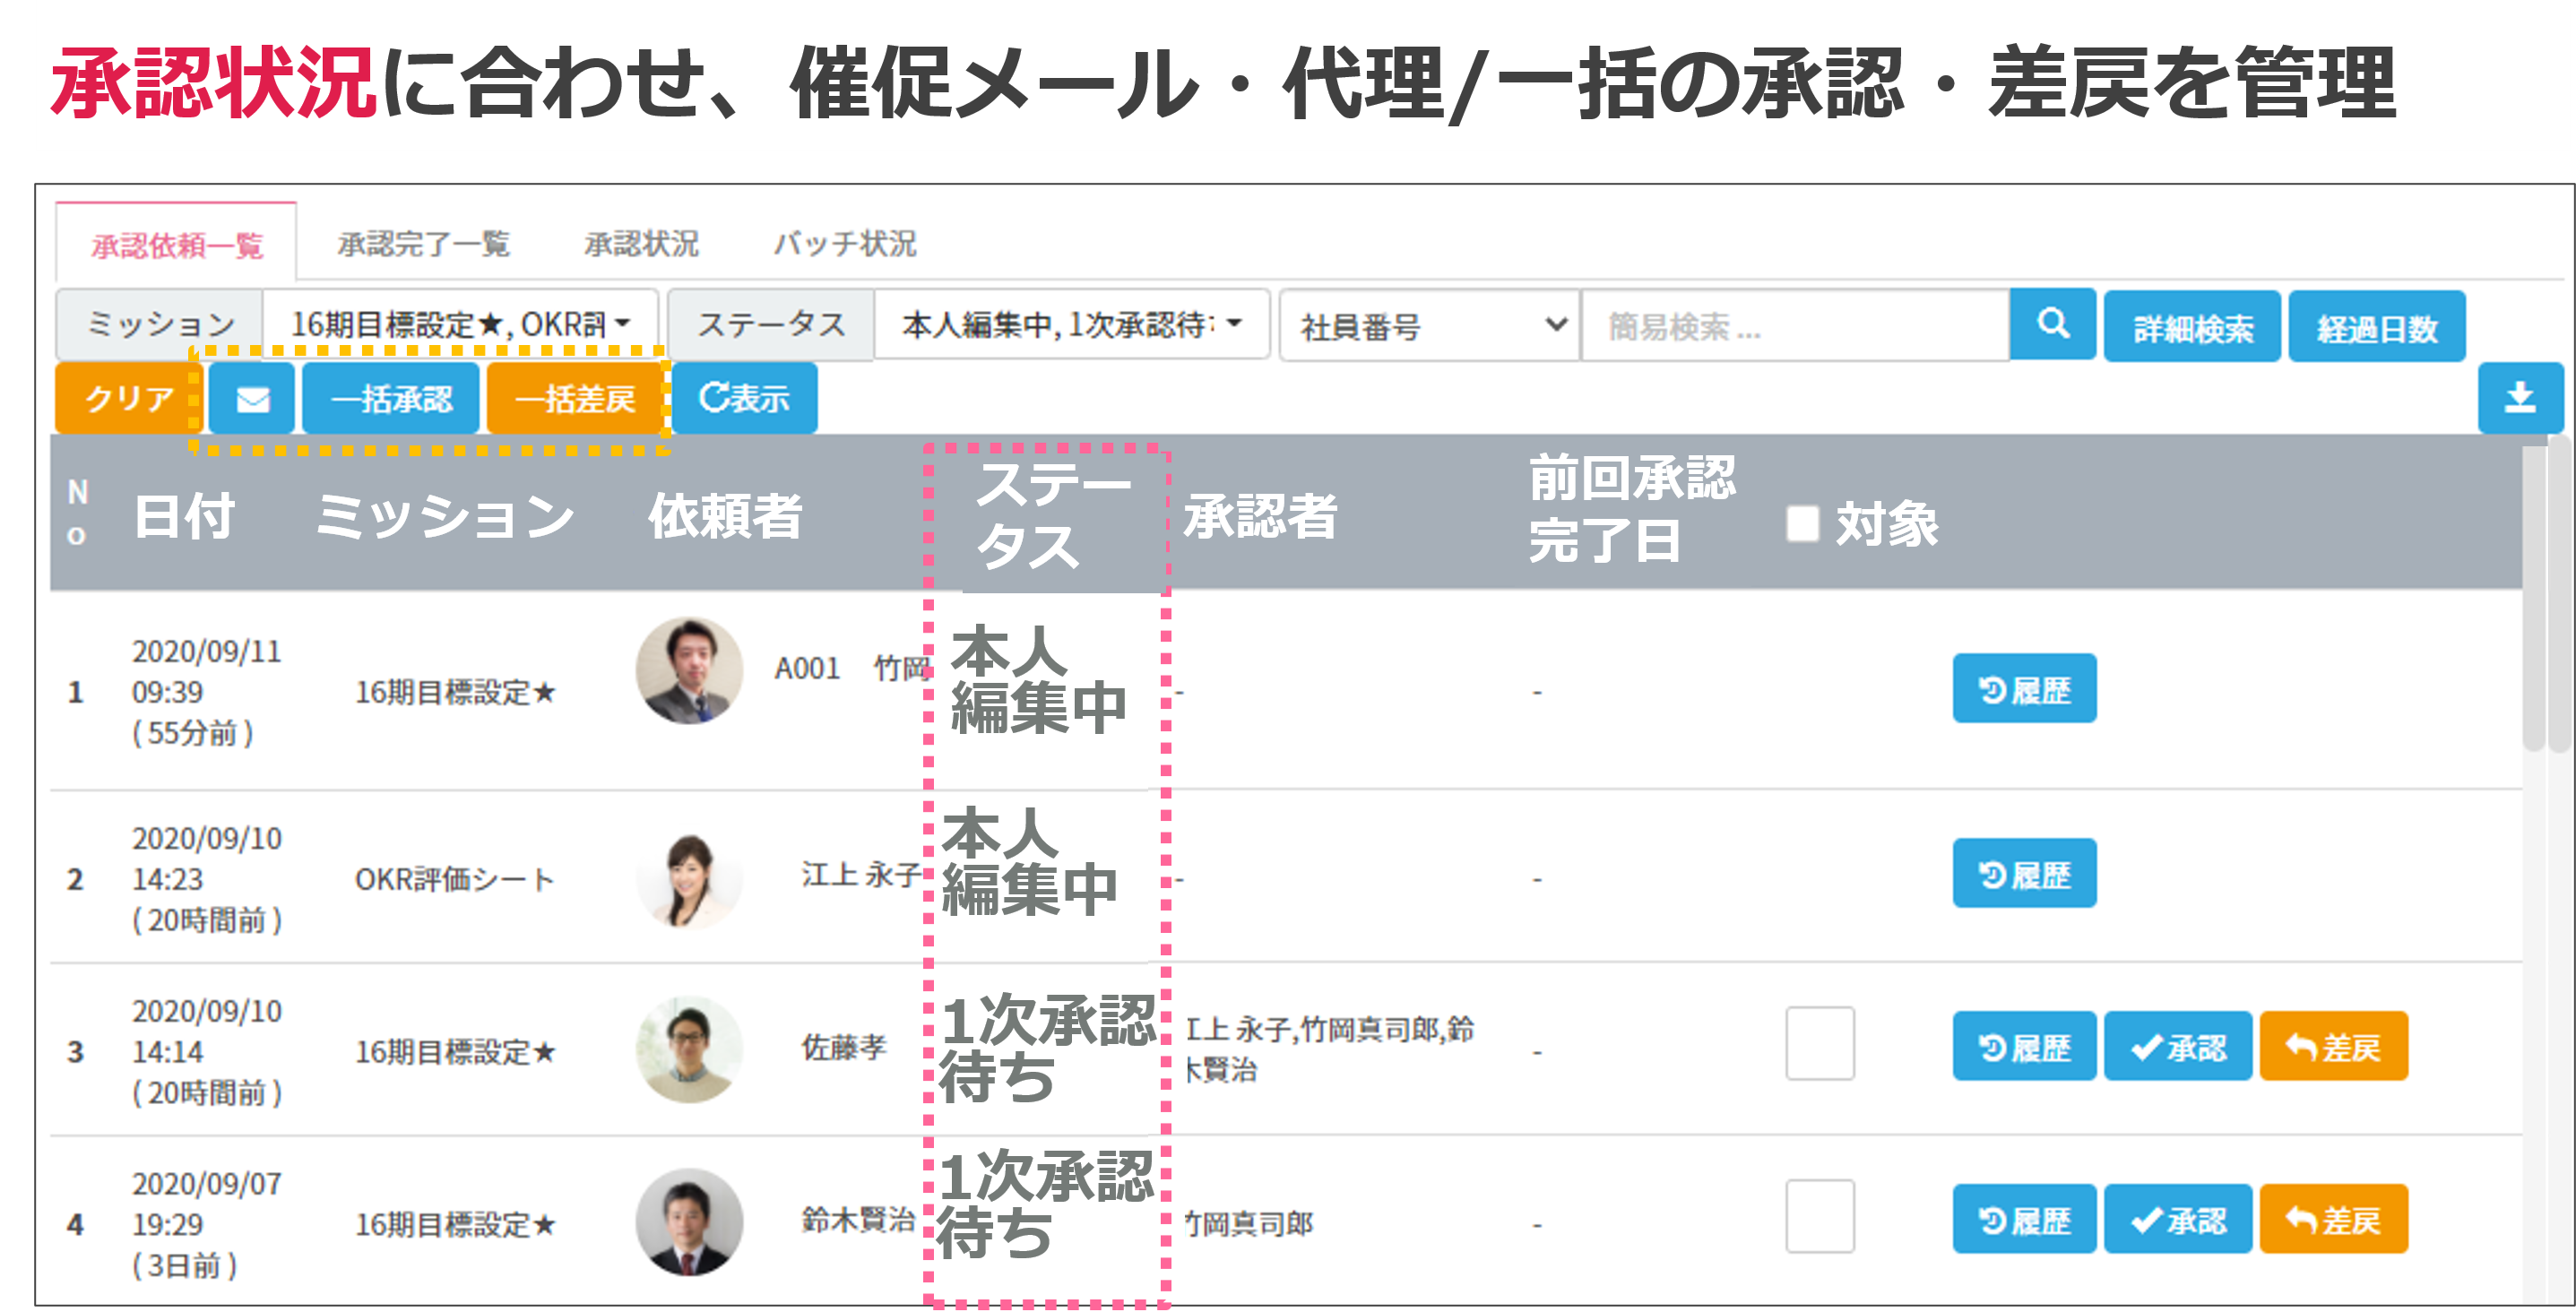This screenshot has height=1312, width=2576.
Task: Toggle the 対象 header select-all checkbox
Action: [x=1802, y=523]
